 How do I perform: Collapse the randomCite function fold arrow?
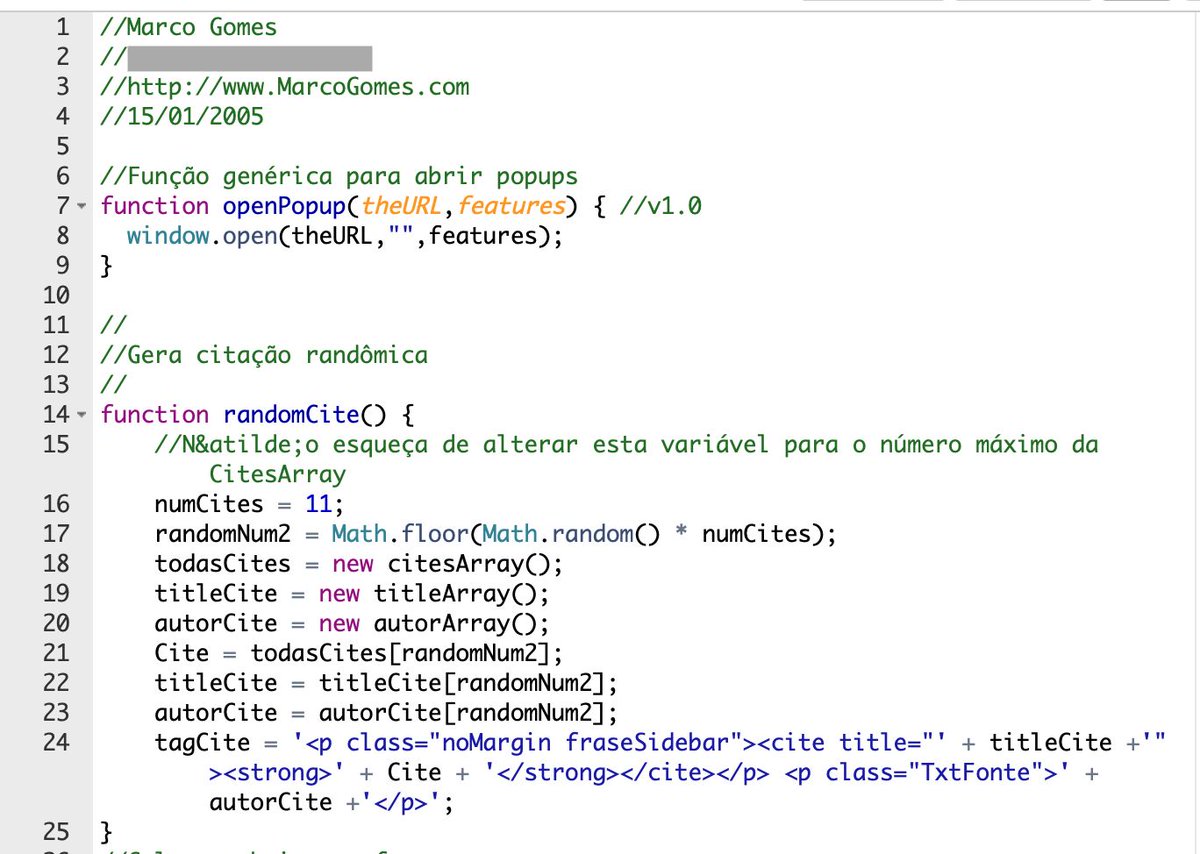[x=82, y=415]
